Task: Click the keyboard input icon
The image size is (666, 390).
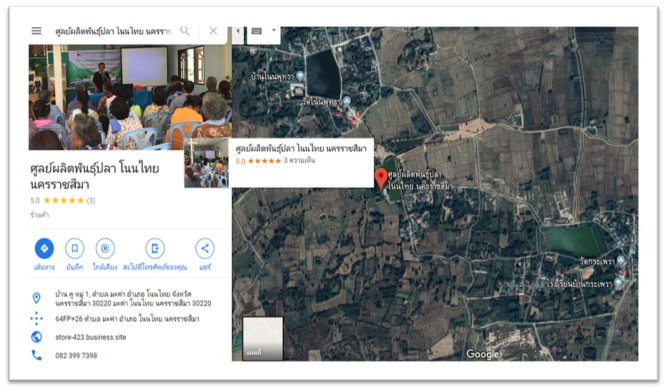Action: tap(257, 31)
